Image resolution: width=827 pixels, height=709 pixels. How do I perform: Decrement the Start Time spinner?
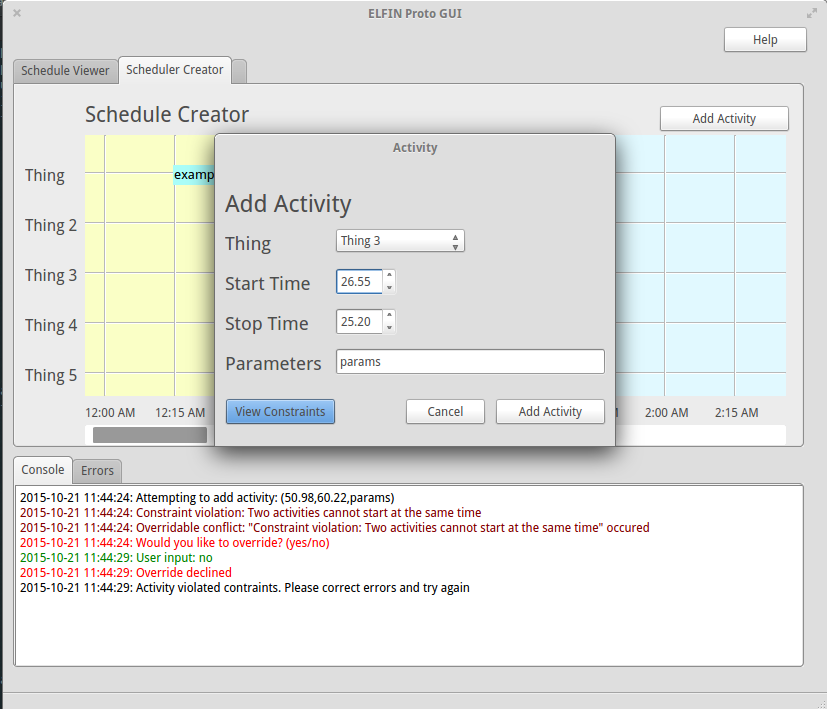tap(389, 287)
